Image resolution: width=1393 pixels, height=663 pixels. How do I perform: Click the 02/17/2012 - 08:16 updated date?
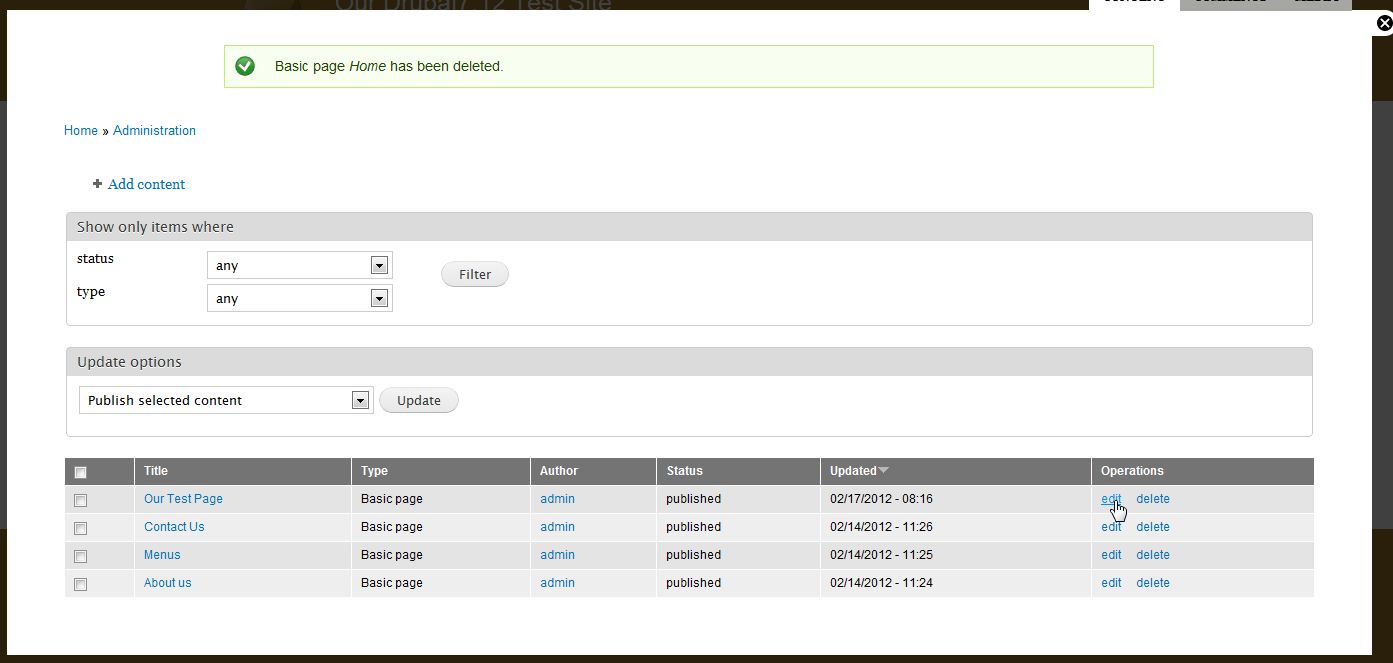click(881, 499)
